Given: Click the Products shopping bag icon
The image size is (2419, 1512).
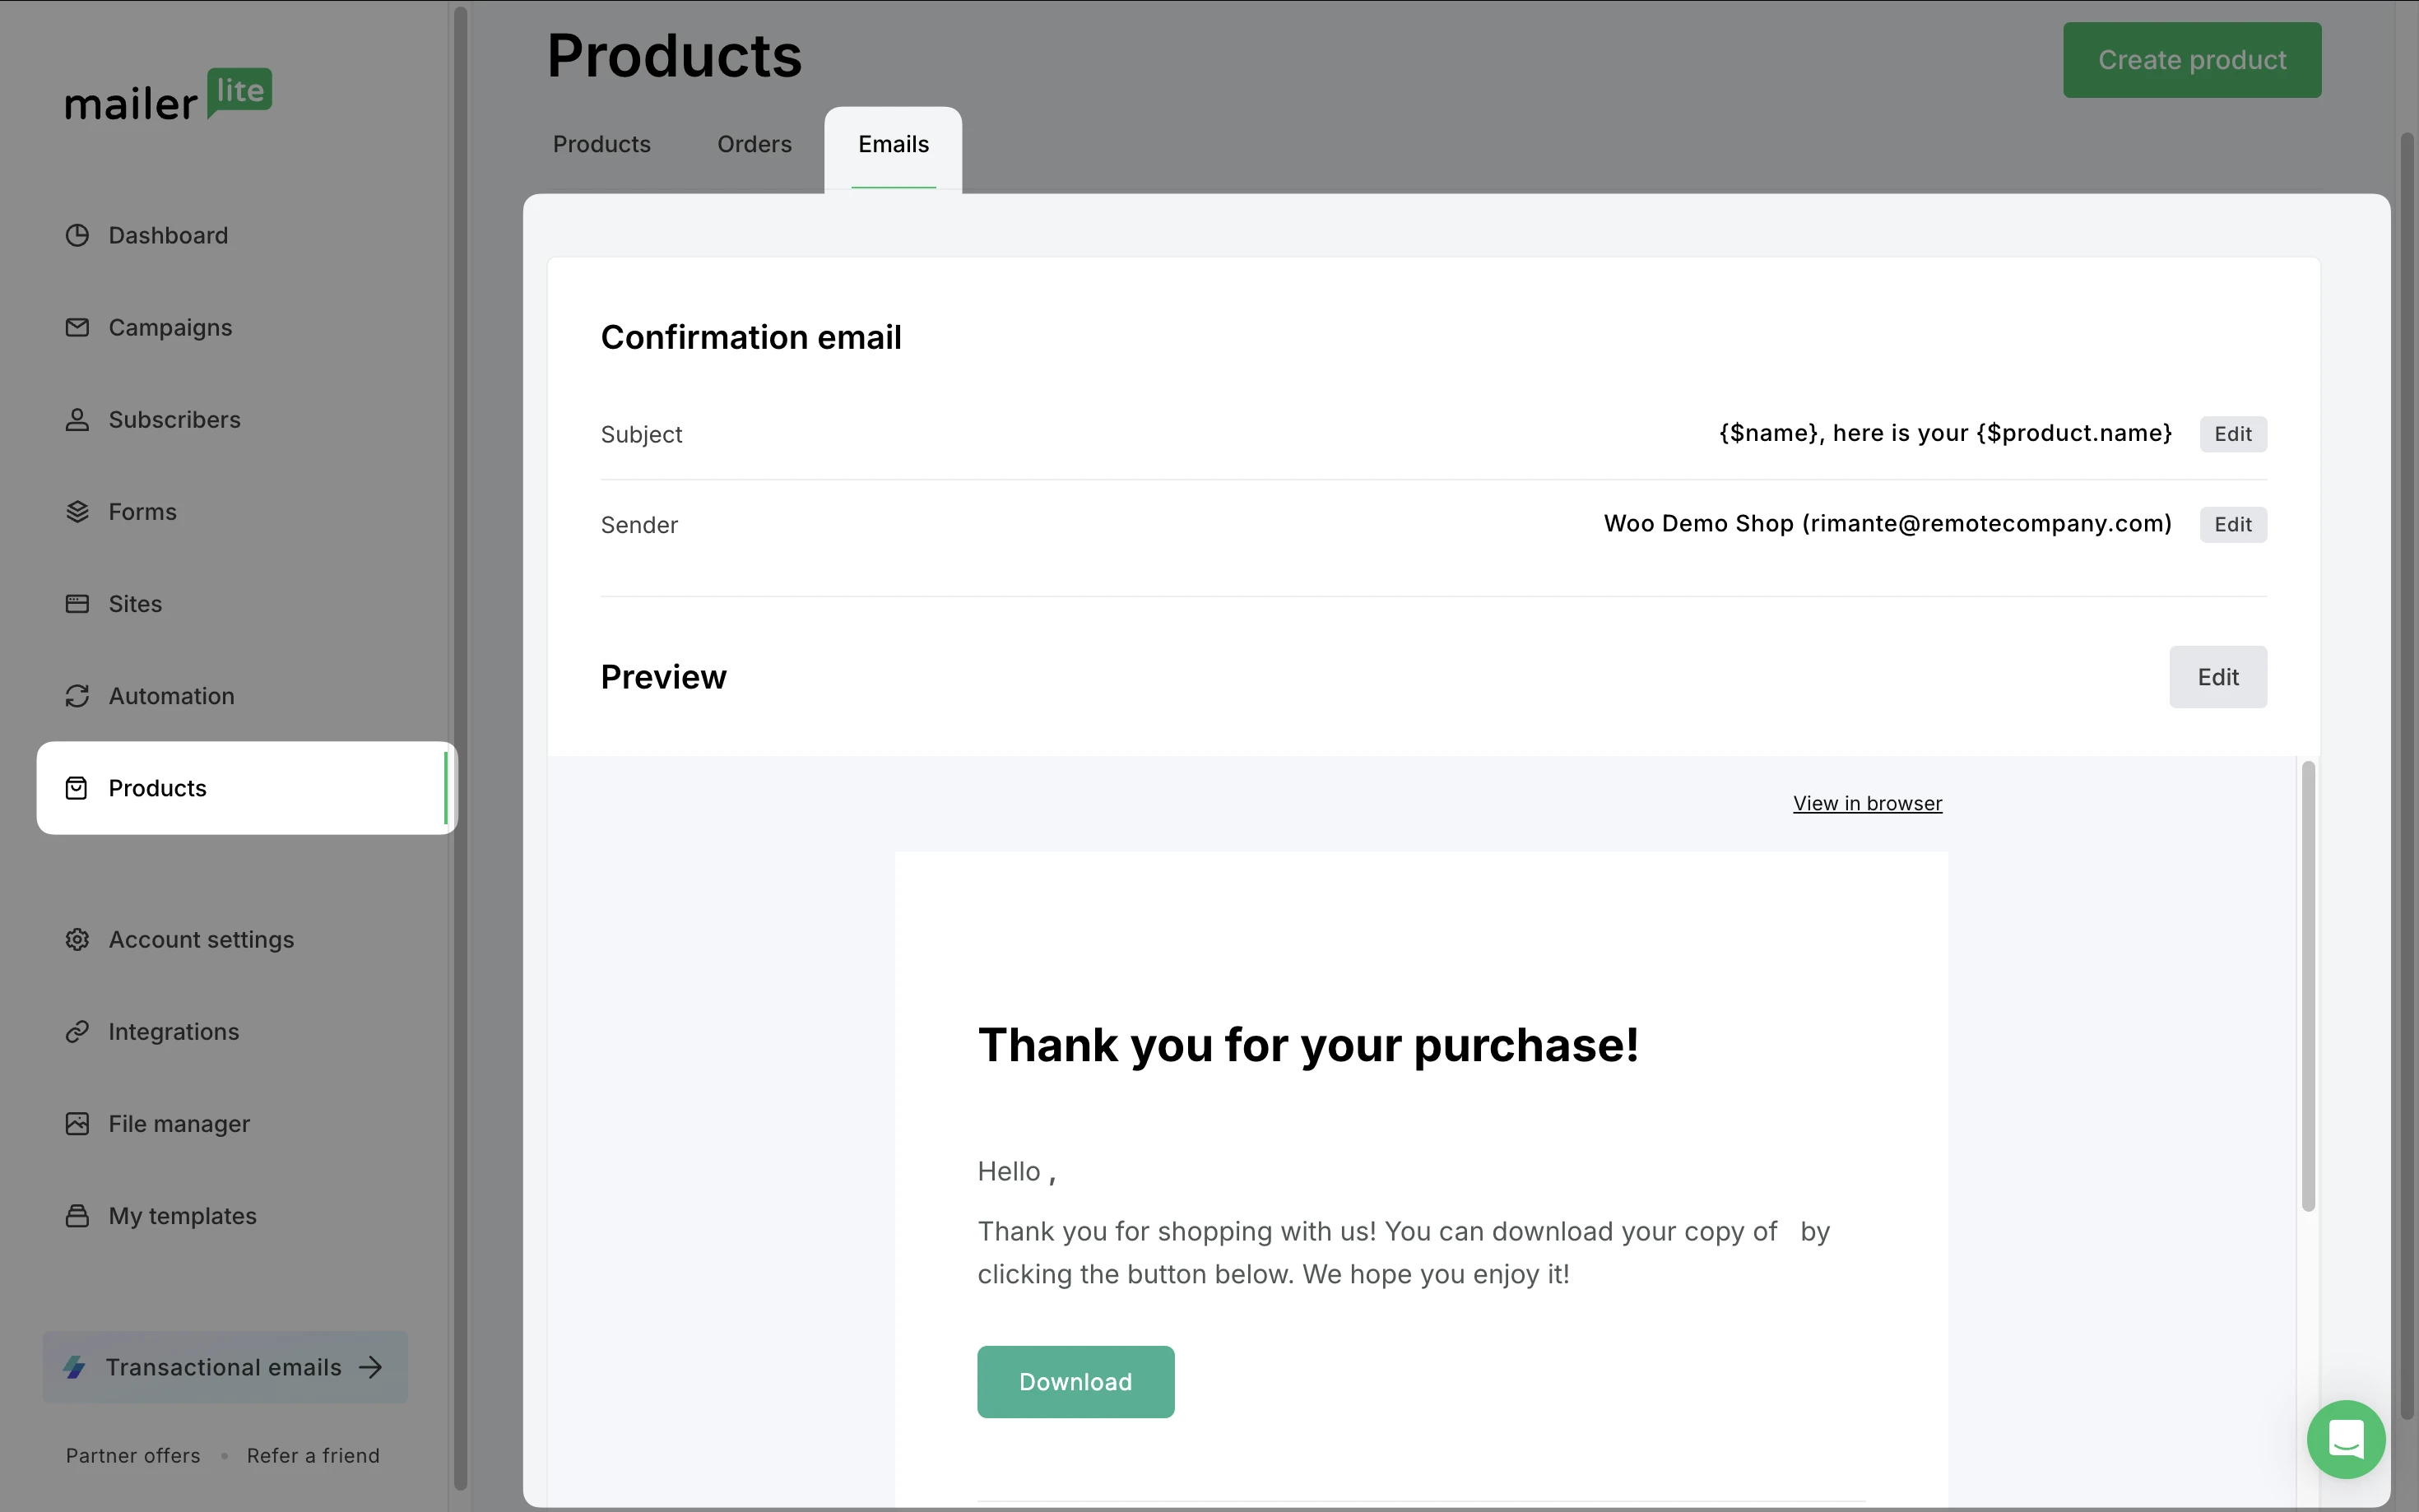Looking at the screenshot, I should [x=77, y=788].
